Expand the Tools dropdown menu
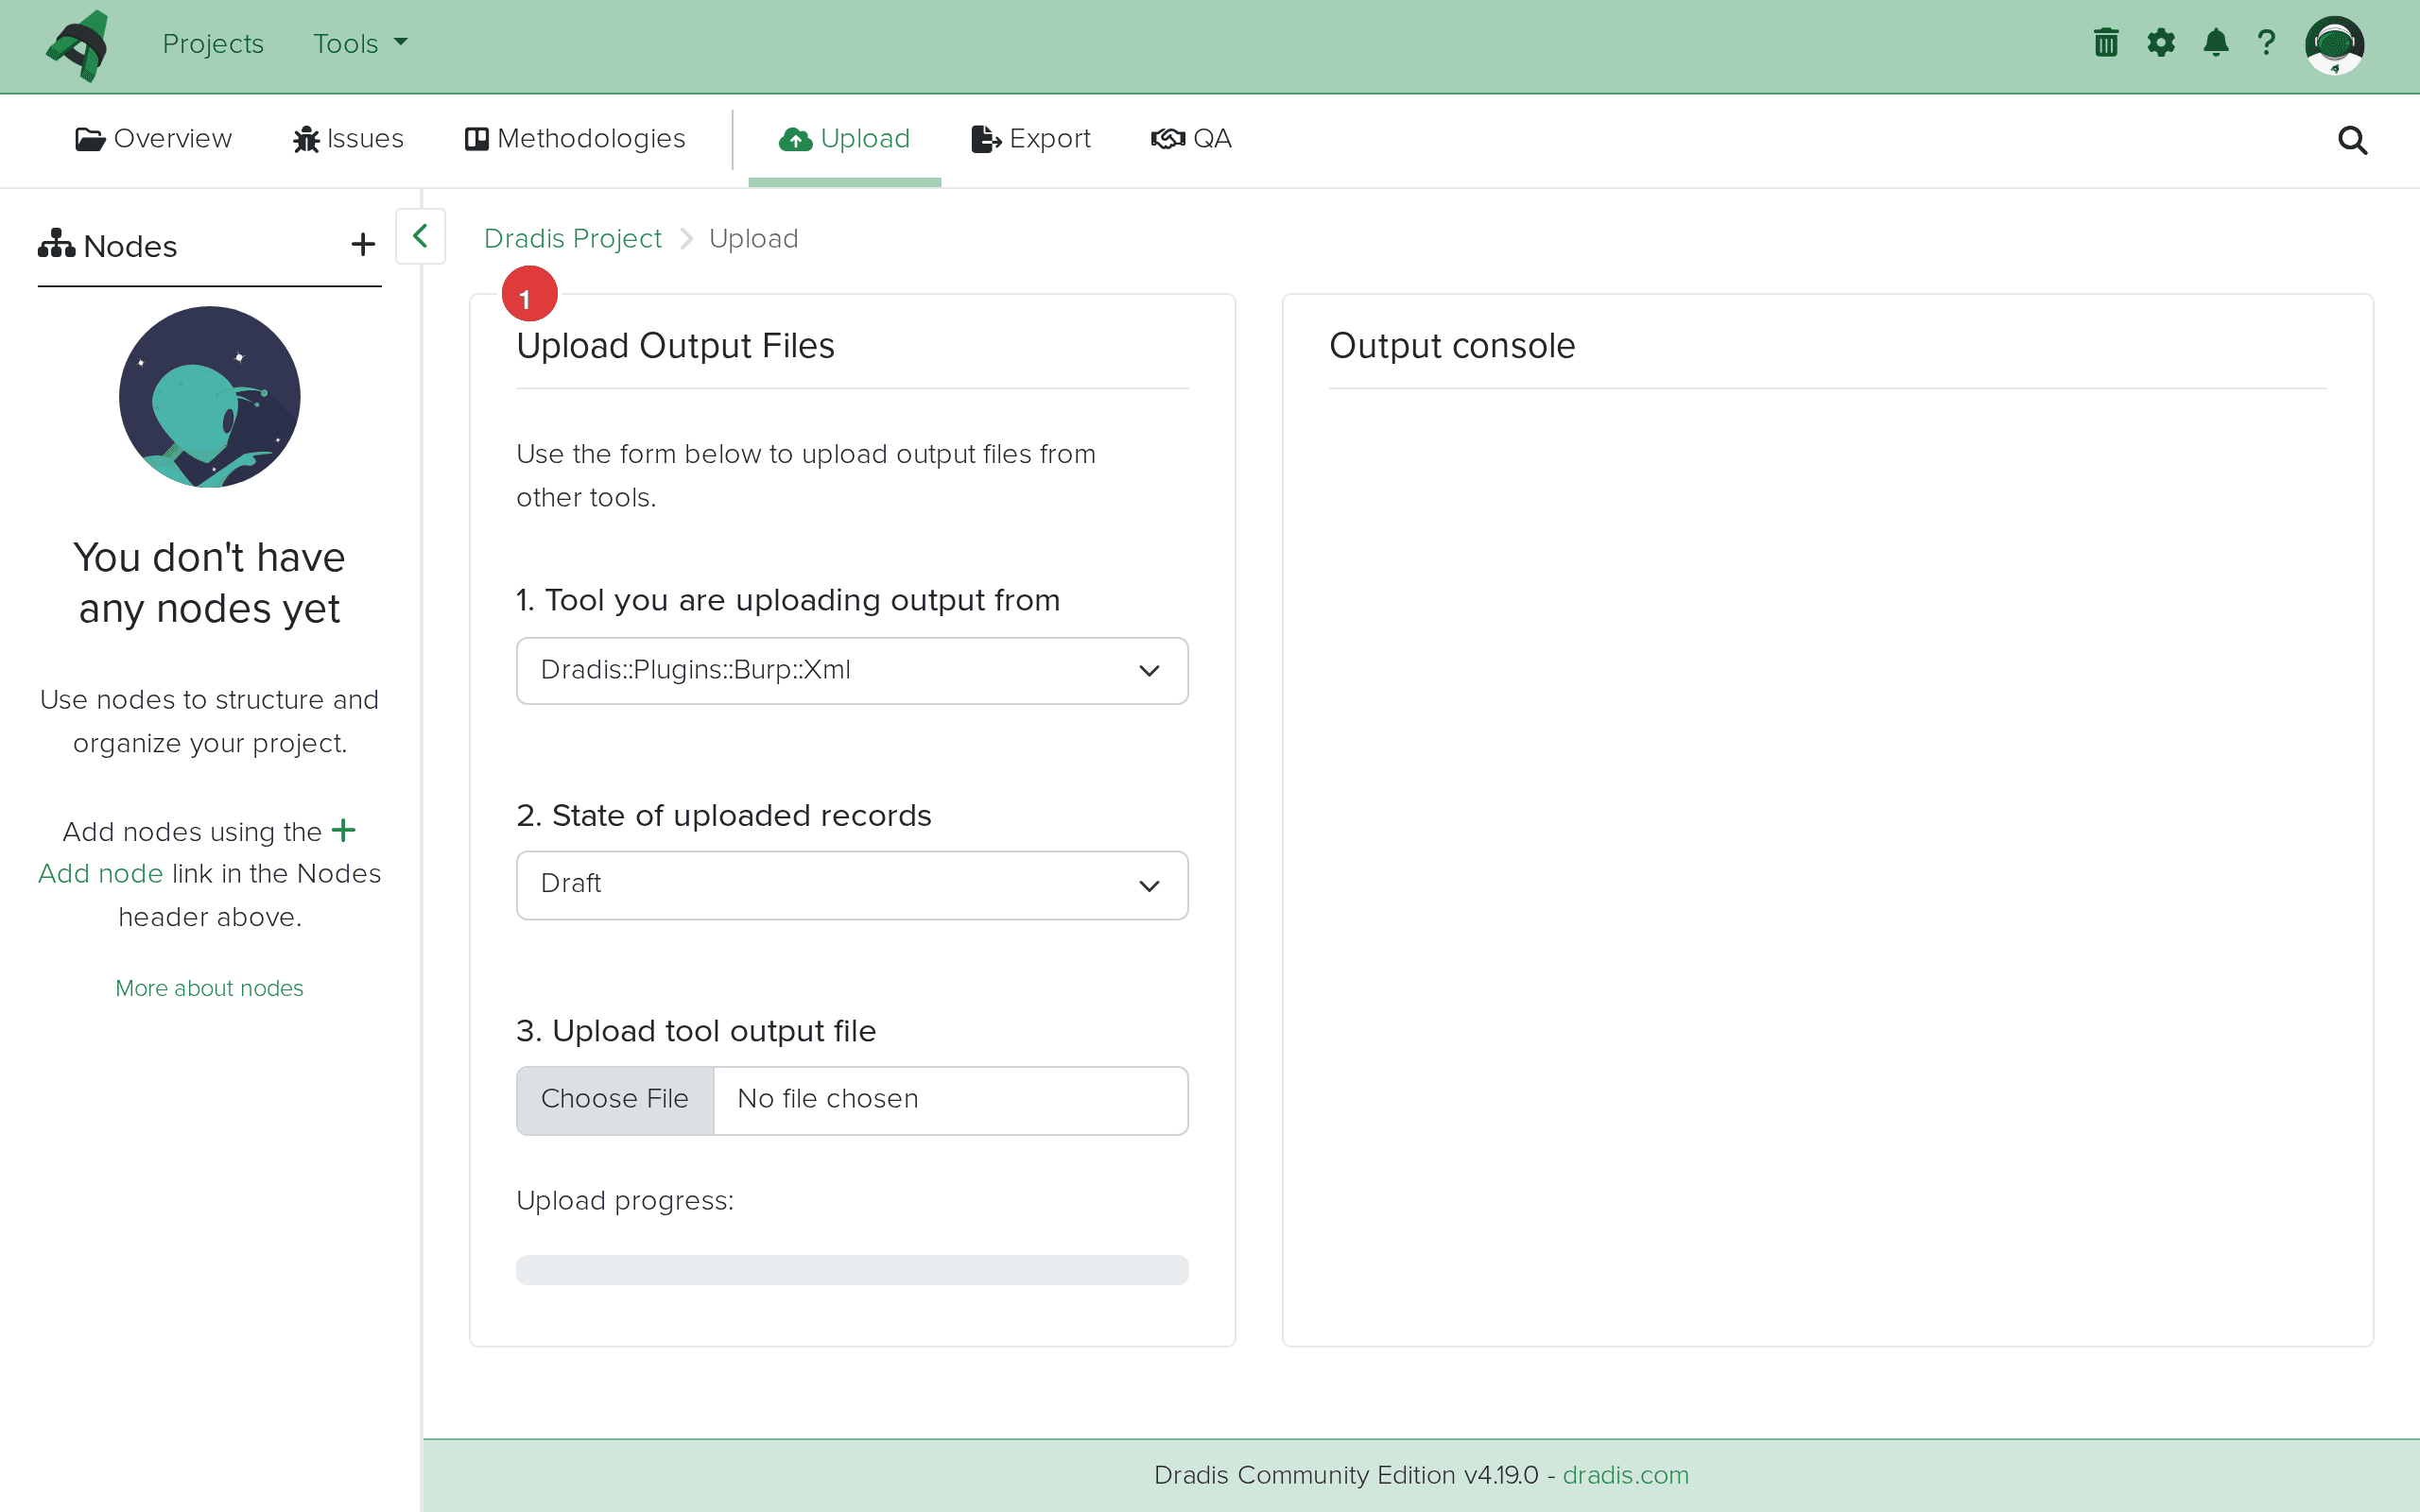Image resolution: width=2420 pixels, height=1512 pixels. point(360,43)
